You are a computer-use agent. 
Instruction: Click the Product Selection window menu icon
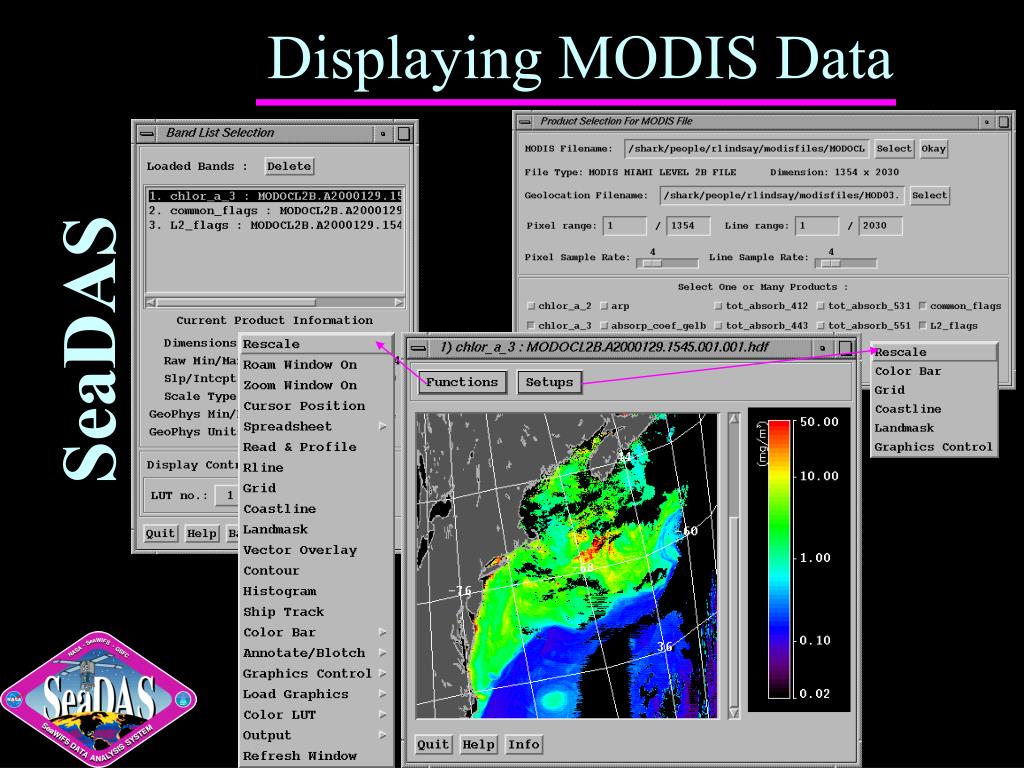coord(525,122)
